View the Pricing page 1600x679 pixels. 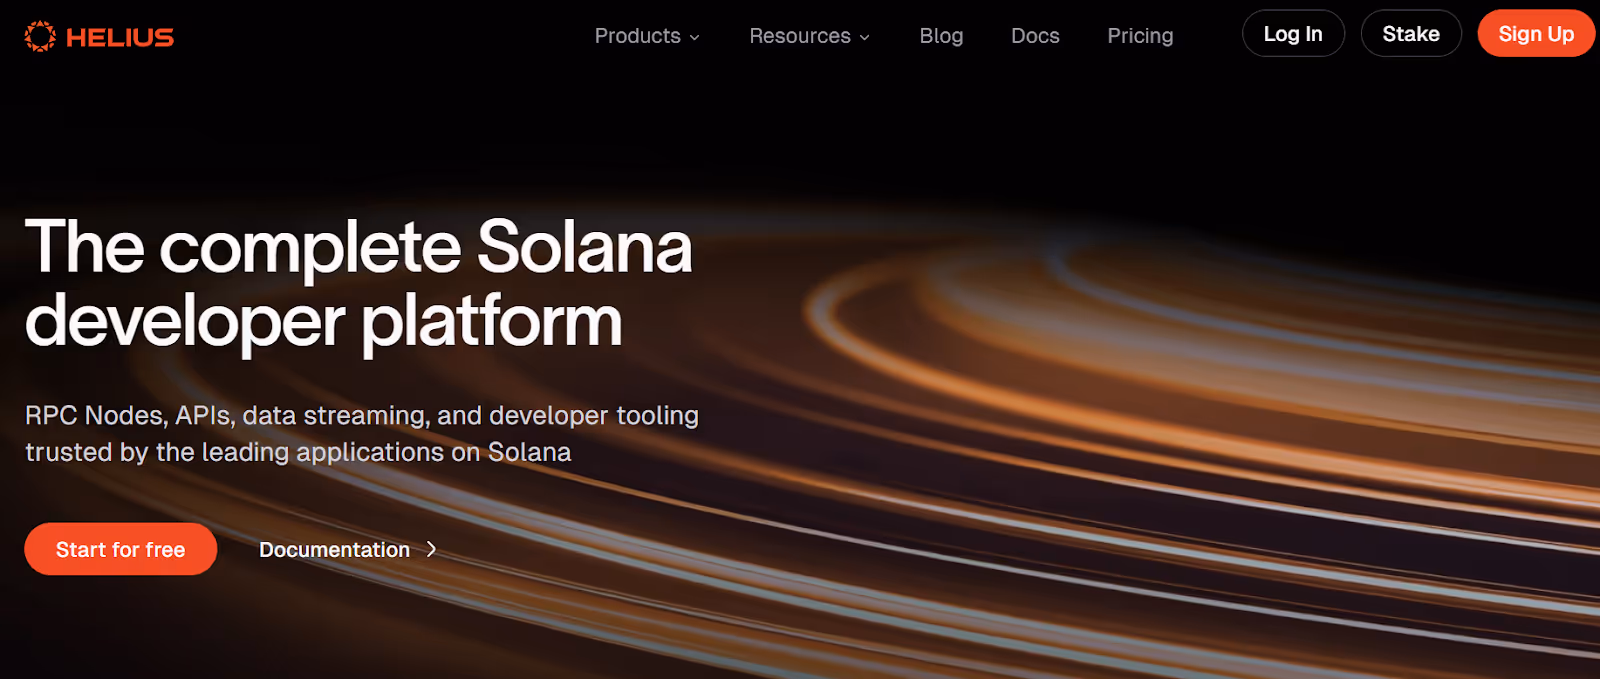tap(1140, 36)
